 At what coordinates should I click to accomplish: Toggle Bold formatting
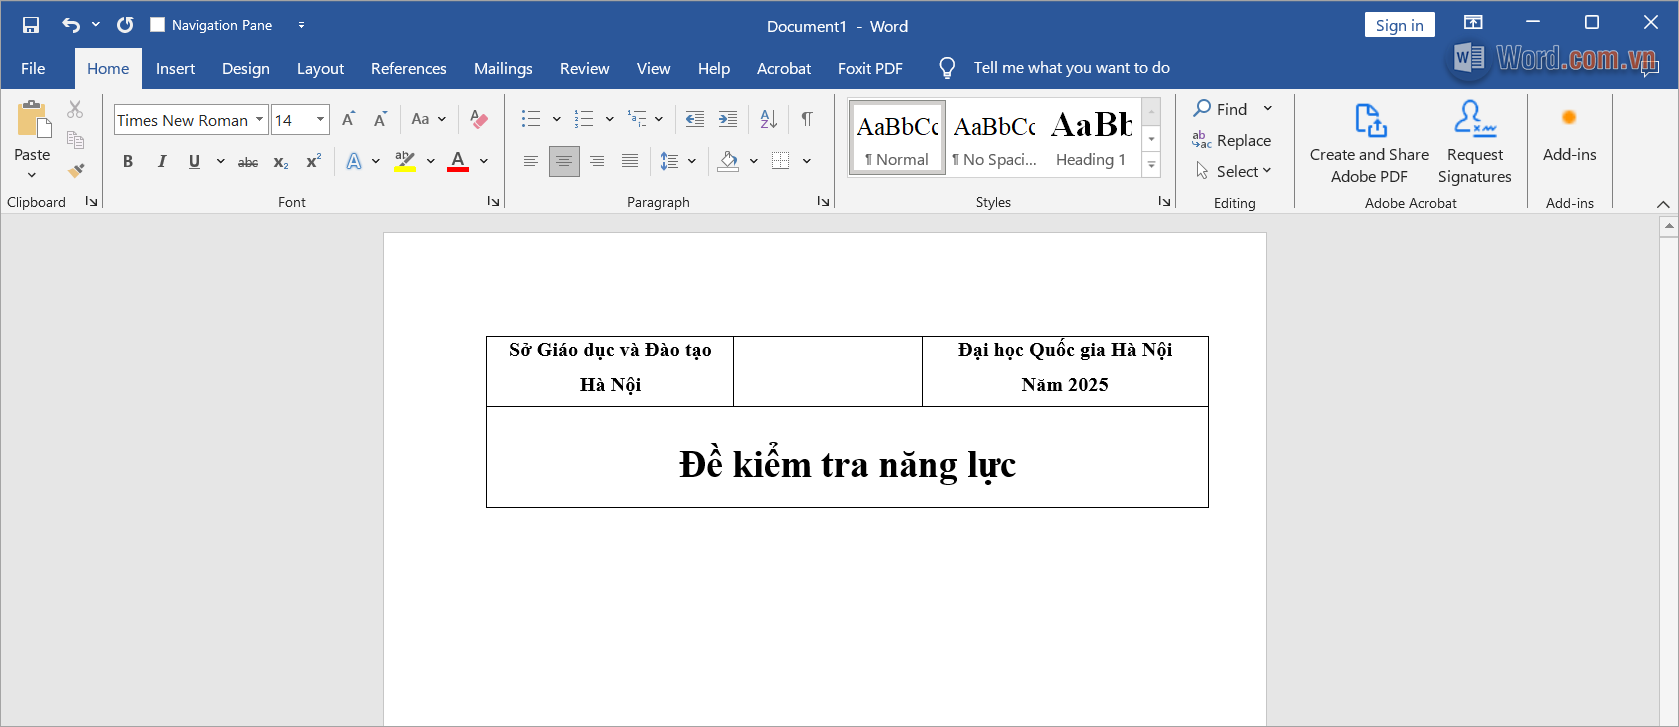click(x=128, y=161)
